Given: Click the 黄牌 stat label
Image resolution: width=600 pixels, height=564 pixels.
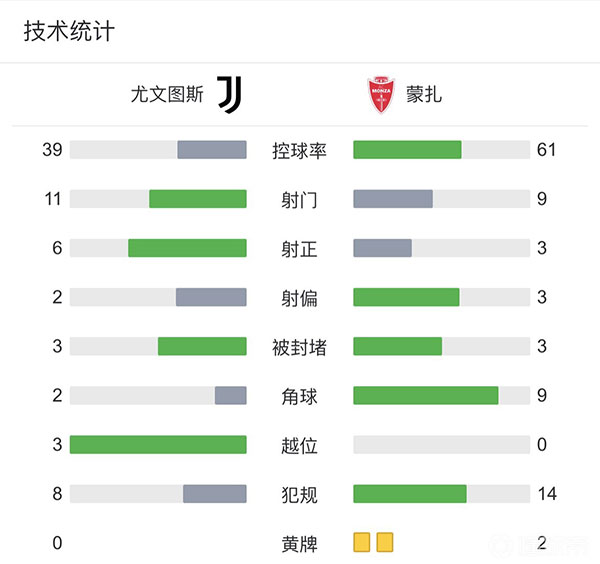Looking at the screenshot, I should [300, 544].
